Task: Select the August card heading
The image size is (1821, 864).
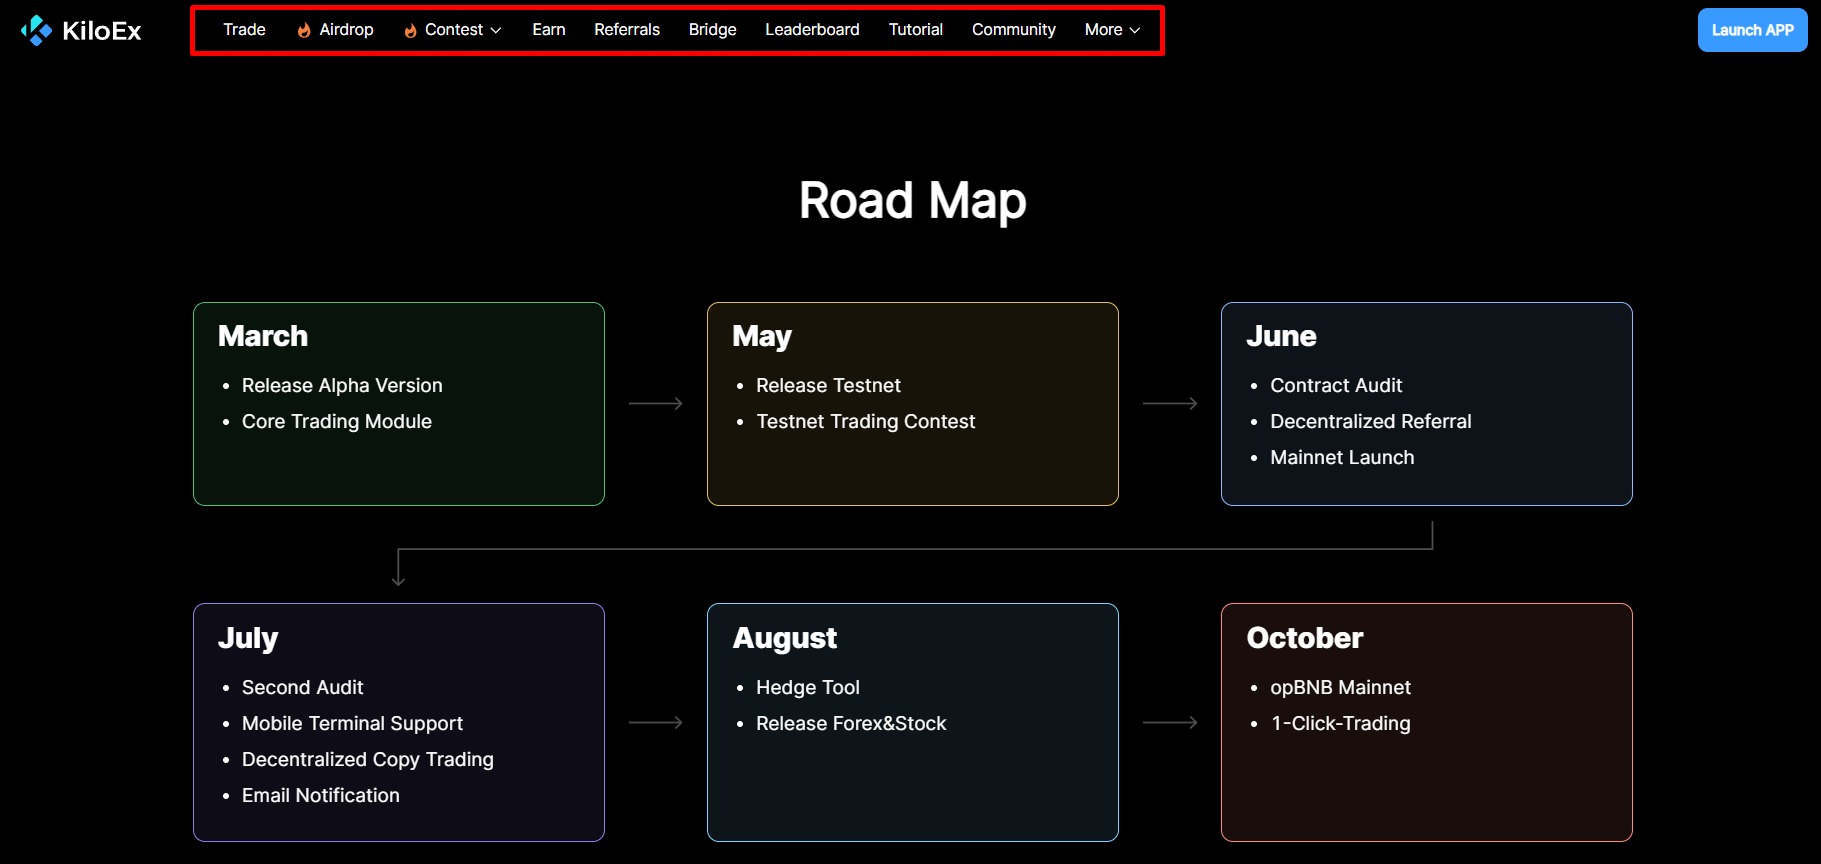Action: (x=785, y=639)
